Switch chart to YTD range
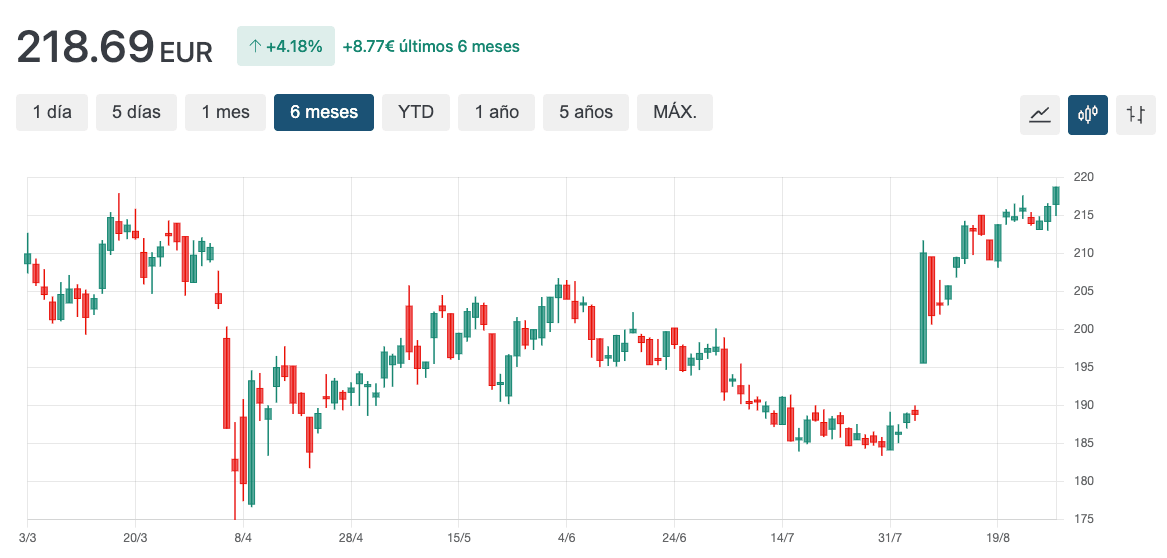 coord(416,112)
